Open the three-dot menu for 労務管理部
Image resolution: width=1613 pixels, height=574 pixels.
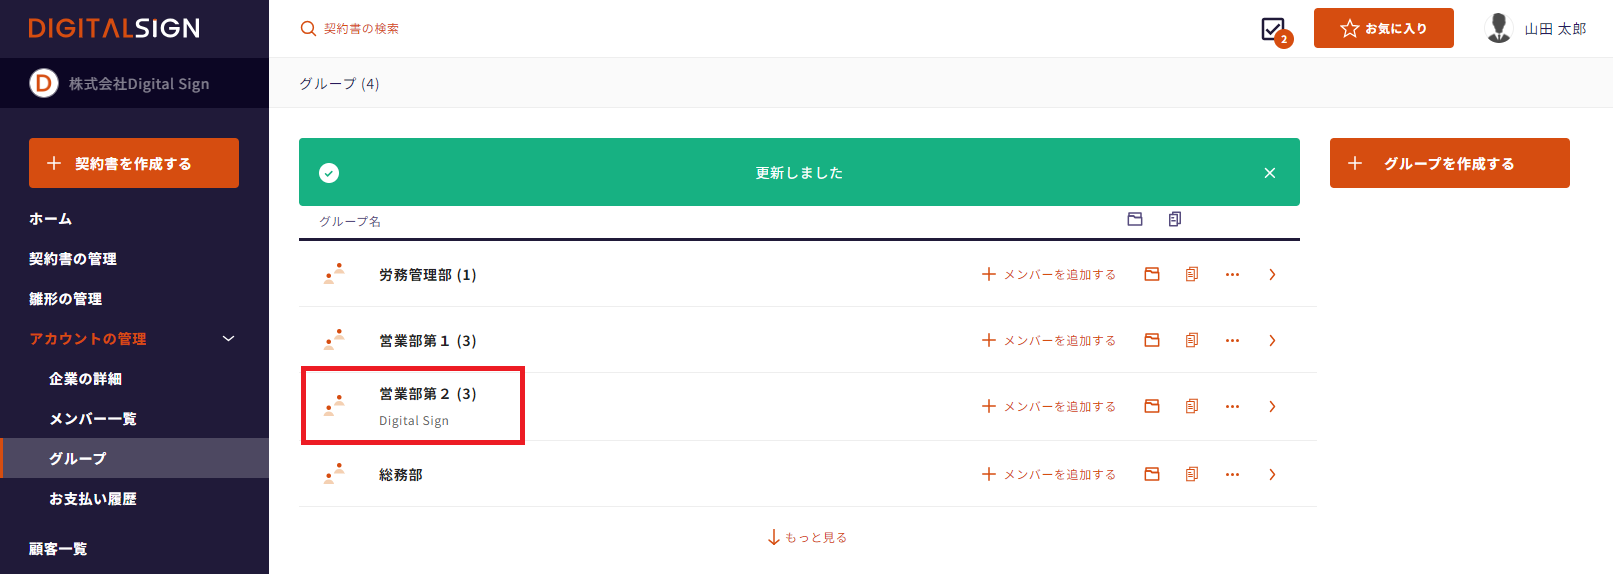point(1232,274)
